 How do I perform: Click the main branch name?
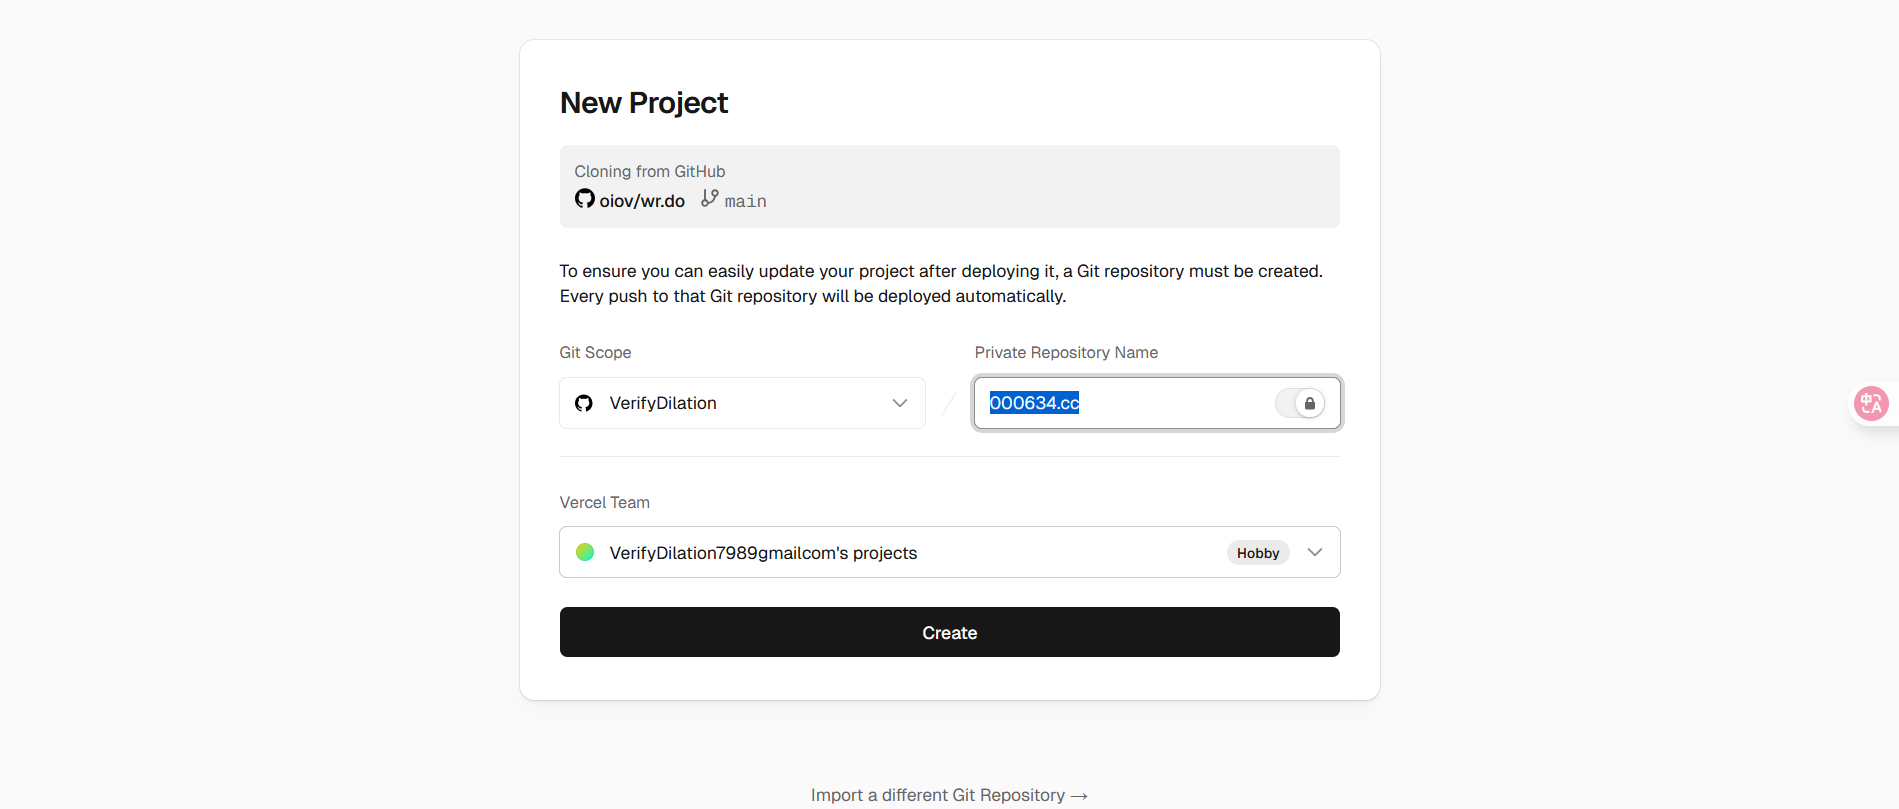point(746,201)
